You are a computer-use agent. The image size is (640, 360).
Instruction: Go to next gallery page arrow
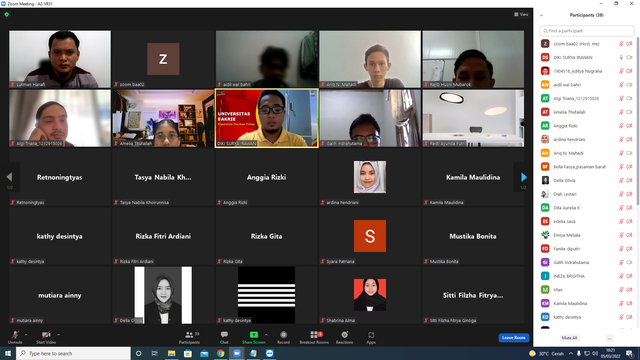click(524, 177)
